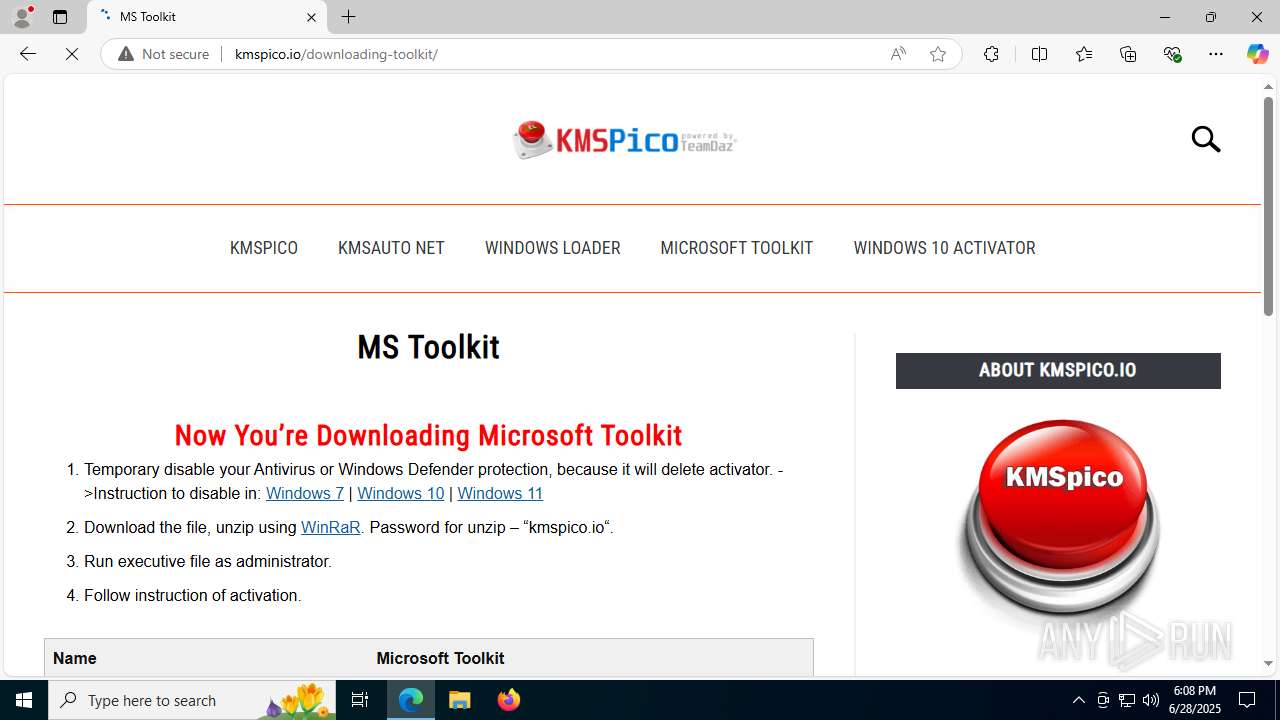The width and height of the screenshot is (1280, 720).
Task: Click the scrollbar up arrow
Action: (1268, 87)
